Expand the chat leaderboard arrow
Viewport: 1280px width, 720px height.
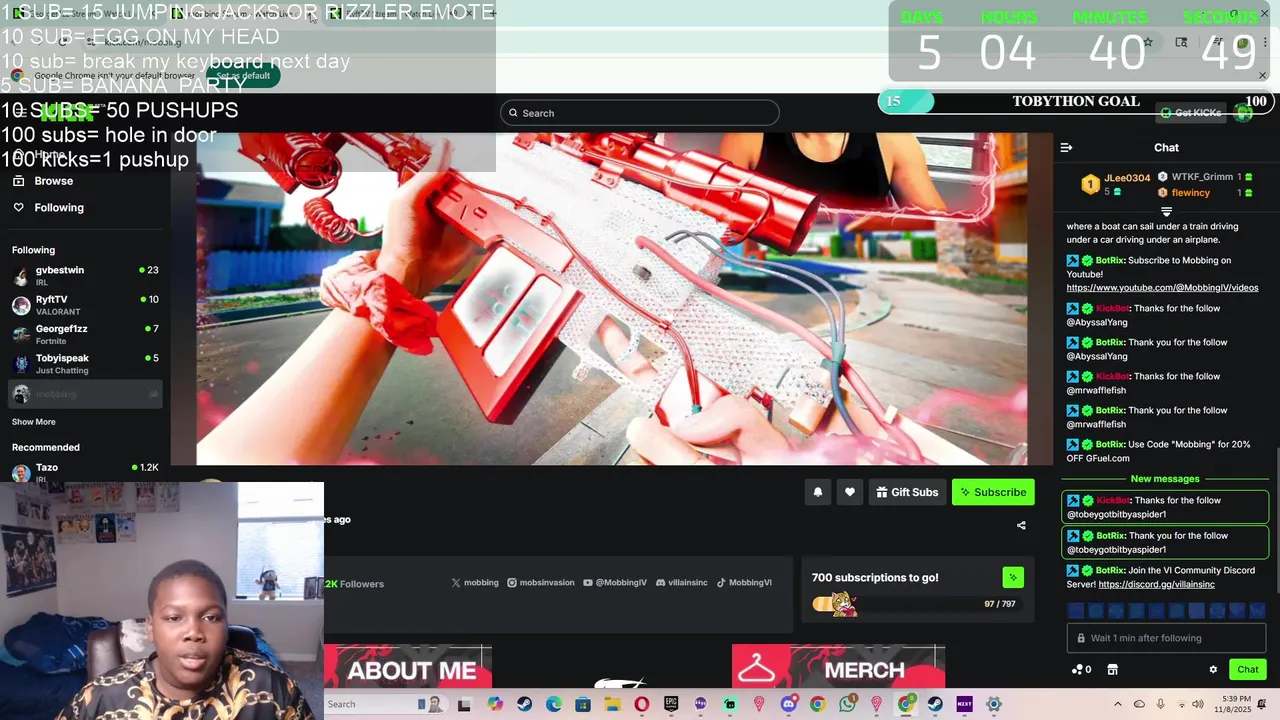coord(1166,211)
